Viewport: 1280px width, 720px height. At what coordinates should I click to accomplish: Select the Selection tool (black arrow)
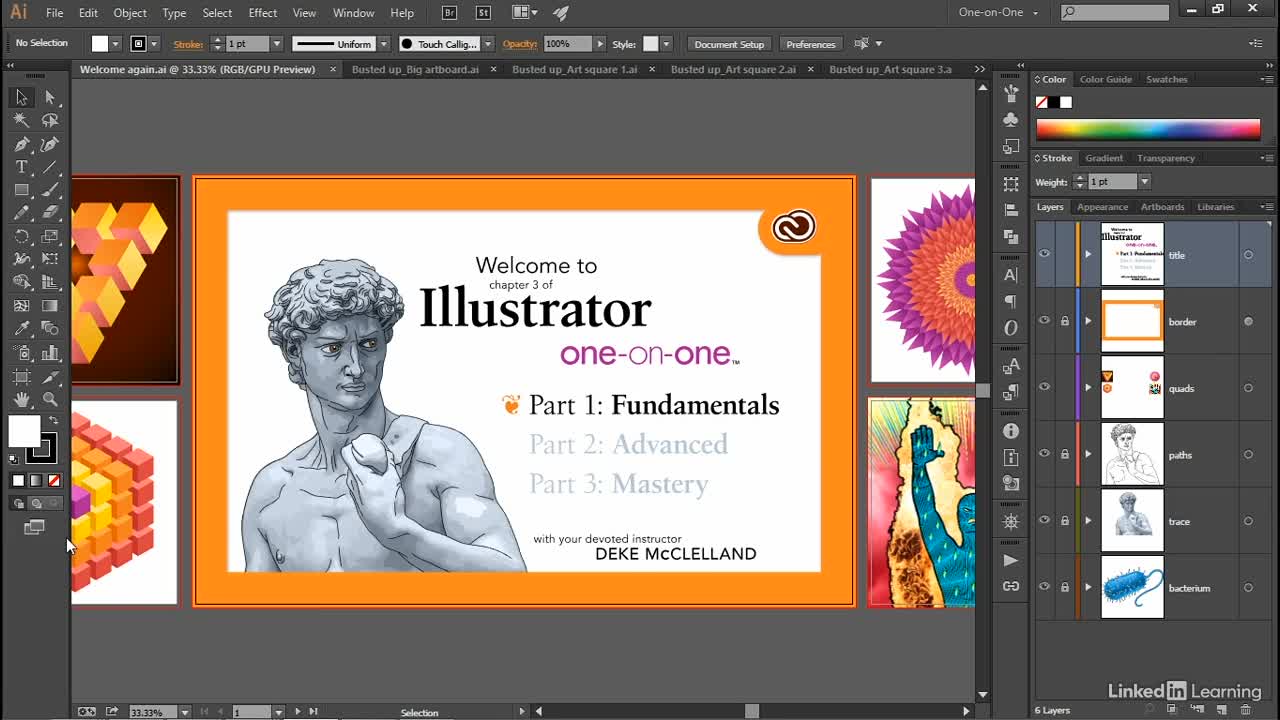21,97
